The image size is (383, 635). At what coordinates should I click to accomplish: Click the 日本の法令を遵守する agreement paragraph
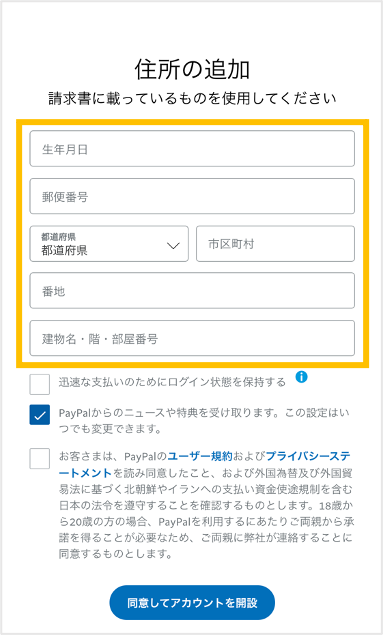pyautogui.click(x=206, y=505)
